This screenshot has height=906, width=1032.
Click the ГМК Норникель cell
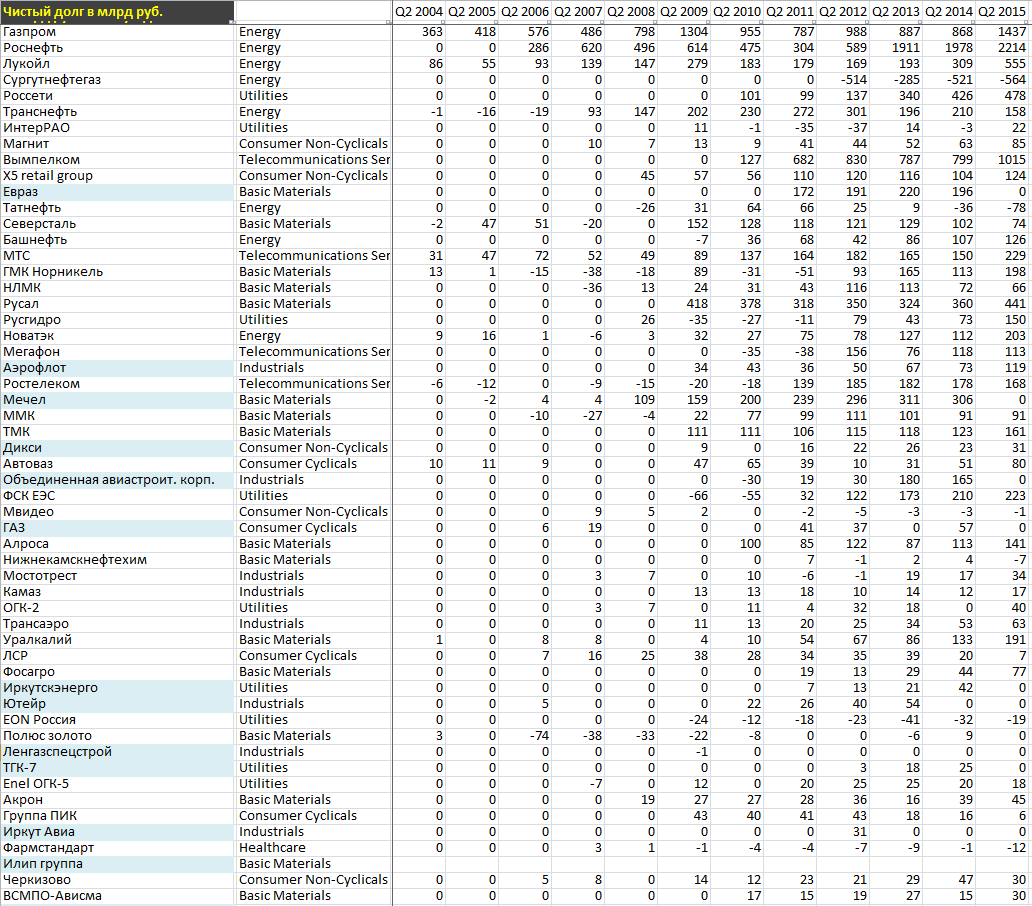click(117, 272)
